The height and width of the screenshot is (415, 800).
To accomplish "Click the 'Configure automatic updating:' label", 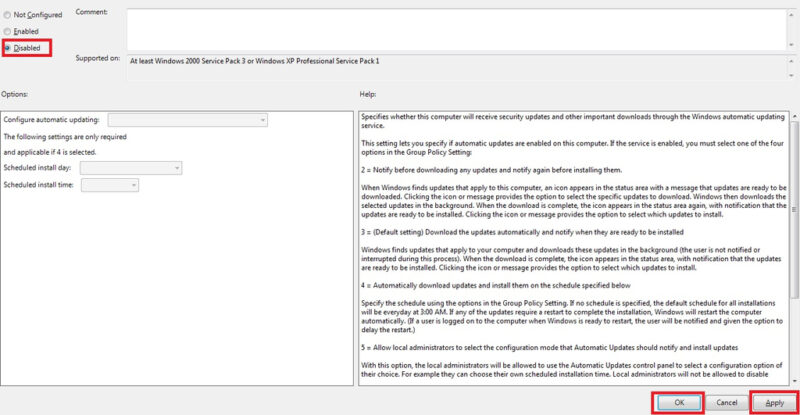I will 52,120.
